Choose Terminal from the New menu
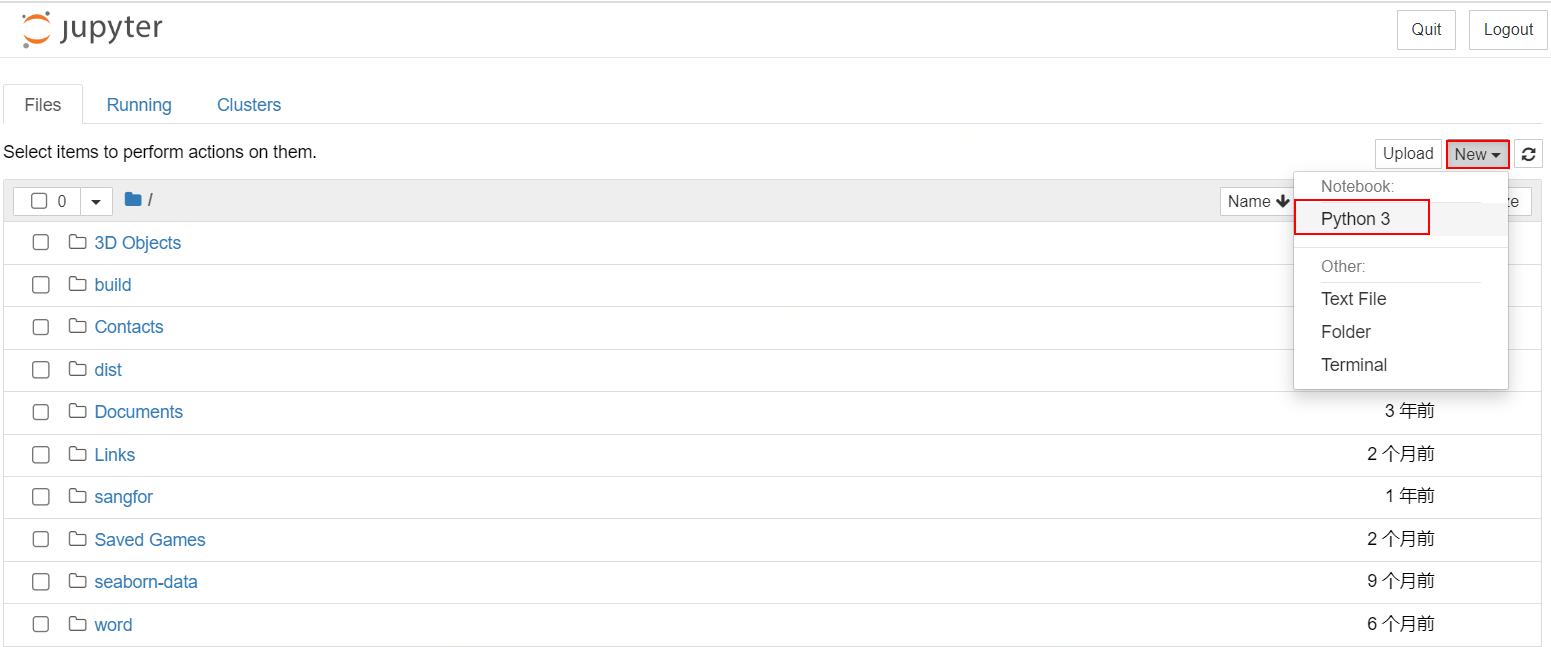 point(1354,365)
